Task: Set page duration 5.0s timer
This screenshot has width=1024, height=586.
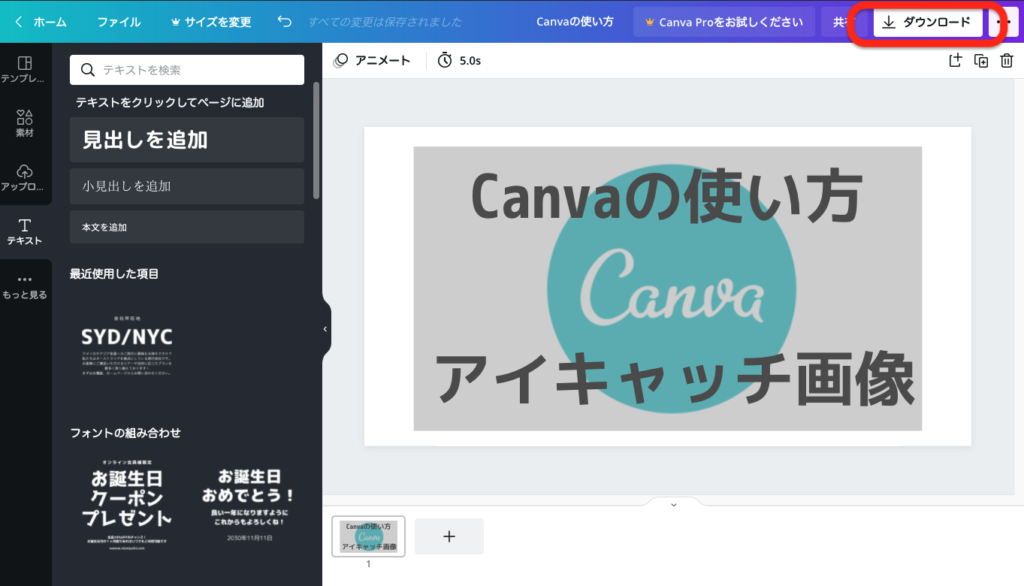Action: click(459, 61)
